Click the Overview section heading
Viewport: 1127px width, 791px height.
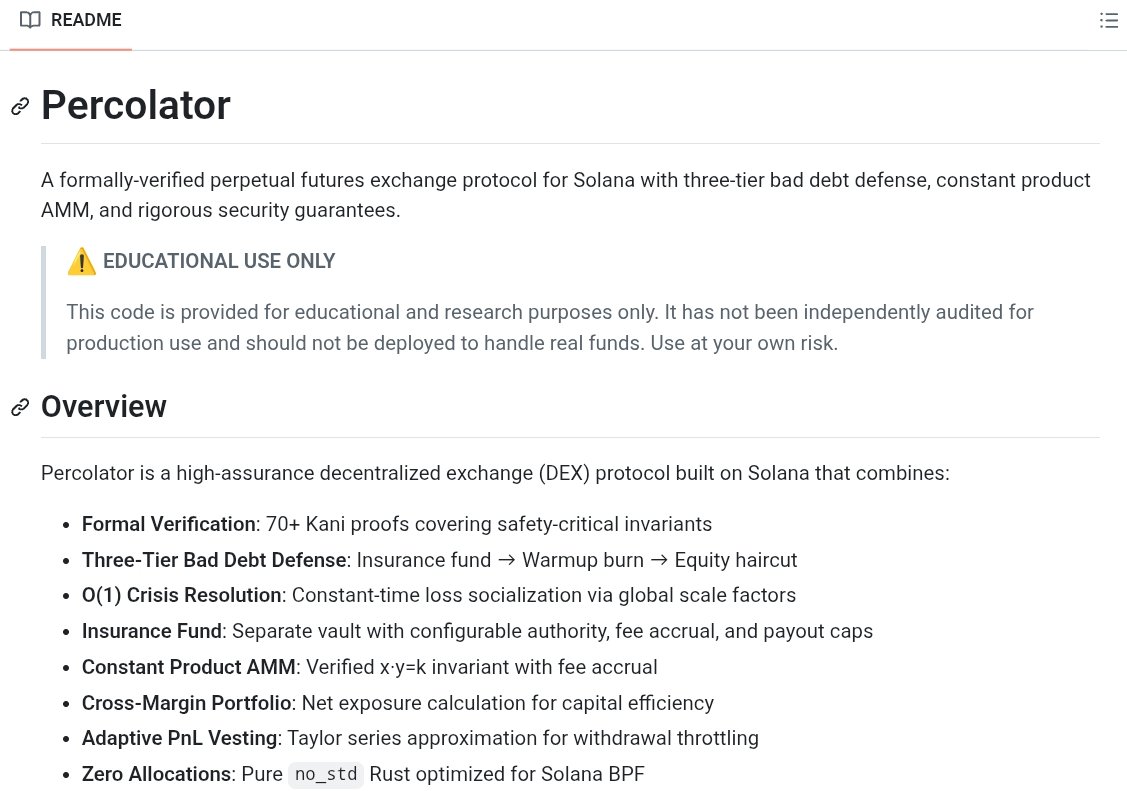point(104,407)
